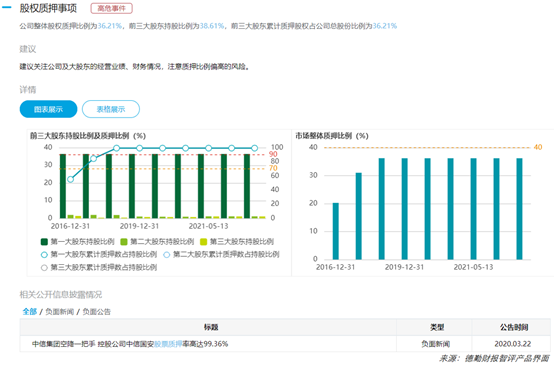Toggle 第一大股东累计质押数占持股比例 legend marker
This screenshot has height=365, width=554.
coord(44,254)
